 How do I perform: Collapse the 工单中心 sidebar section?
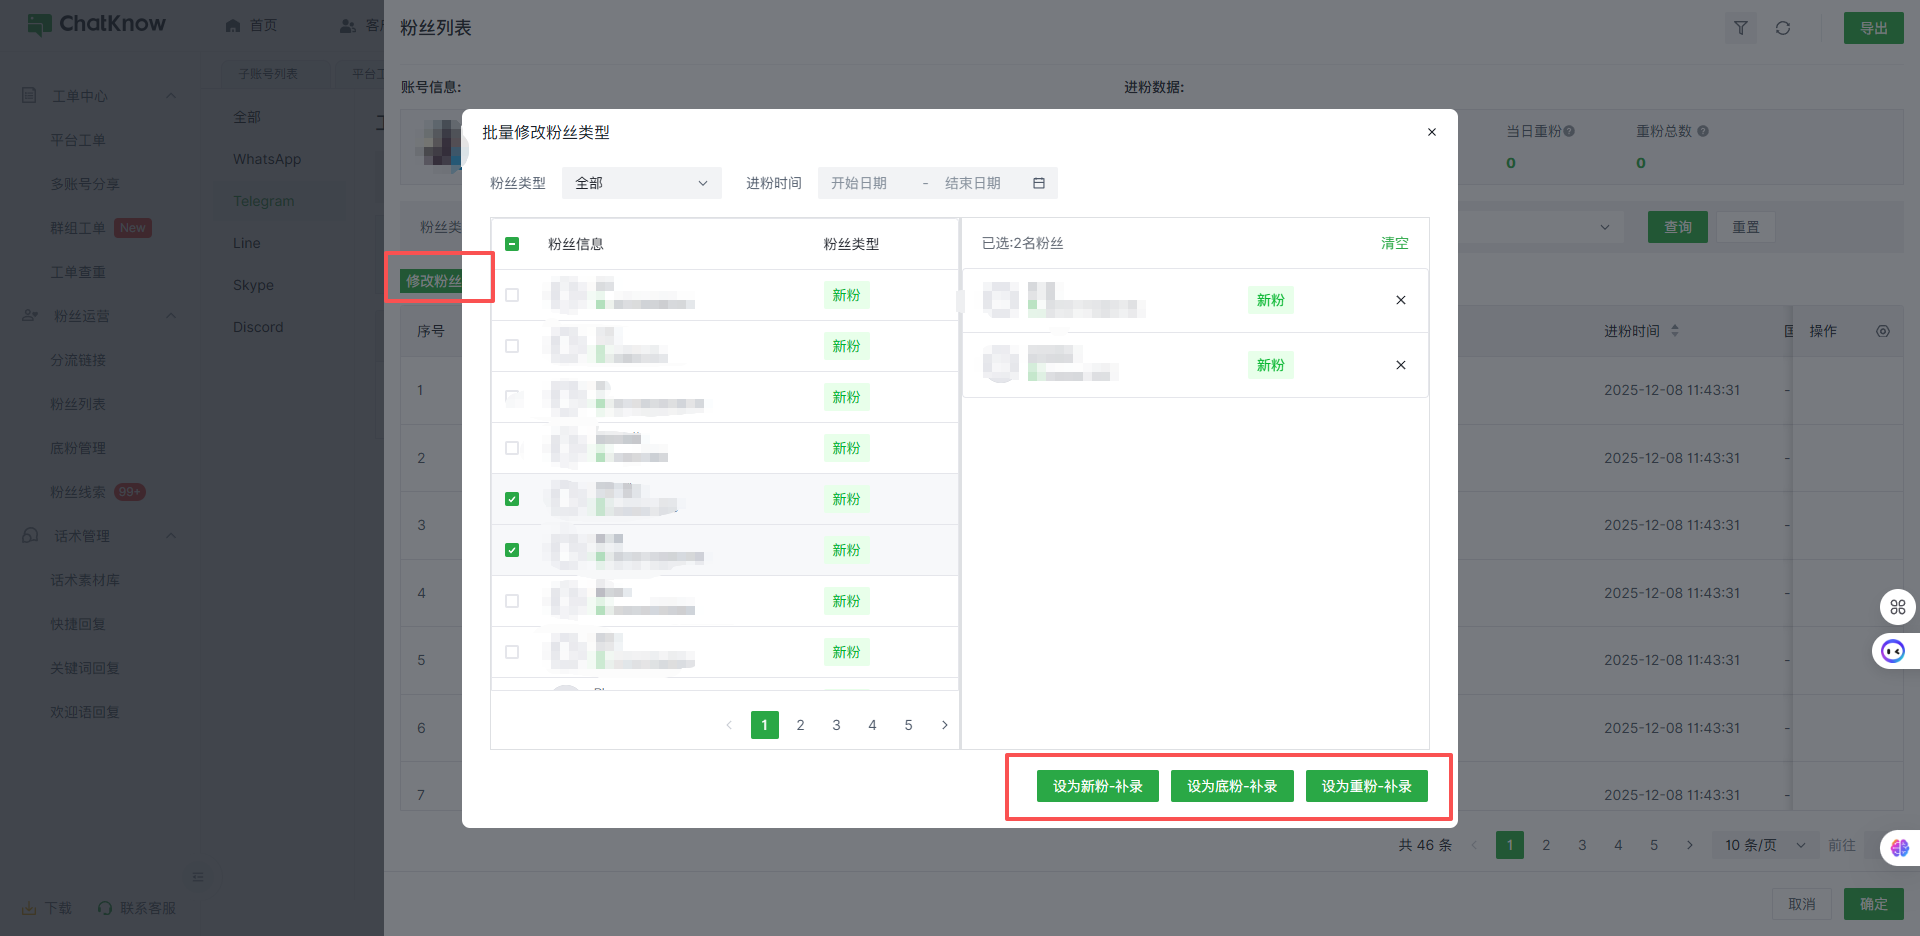[170, 96]
